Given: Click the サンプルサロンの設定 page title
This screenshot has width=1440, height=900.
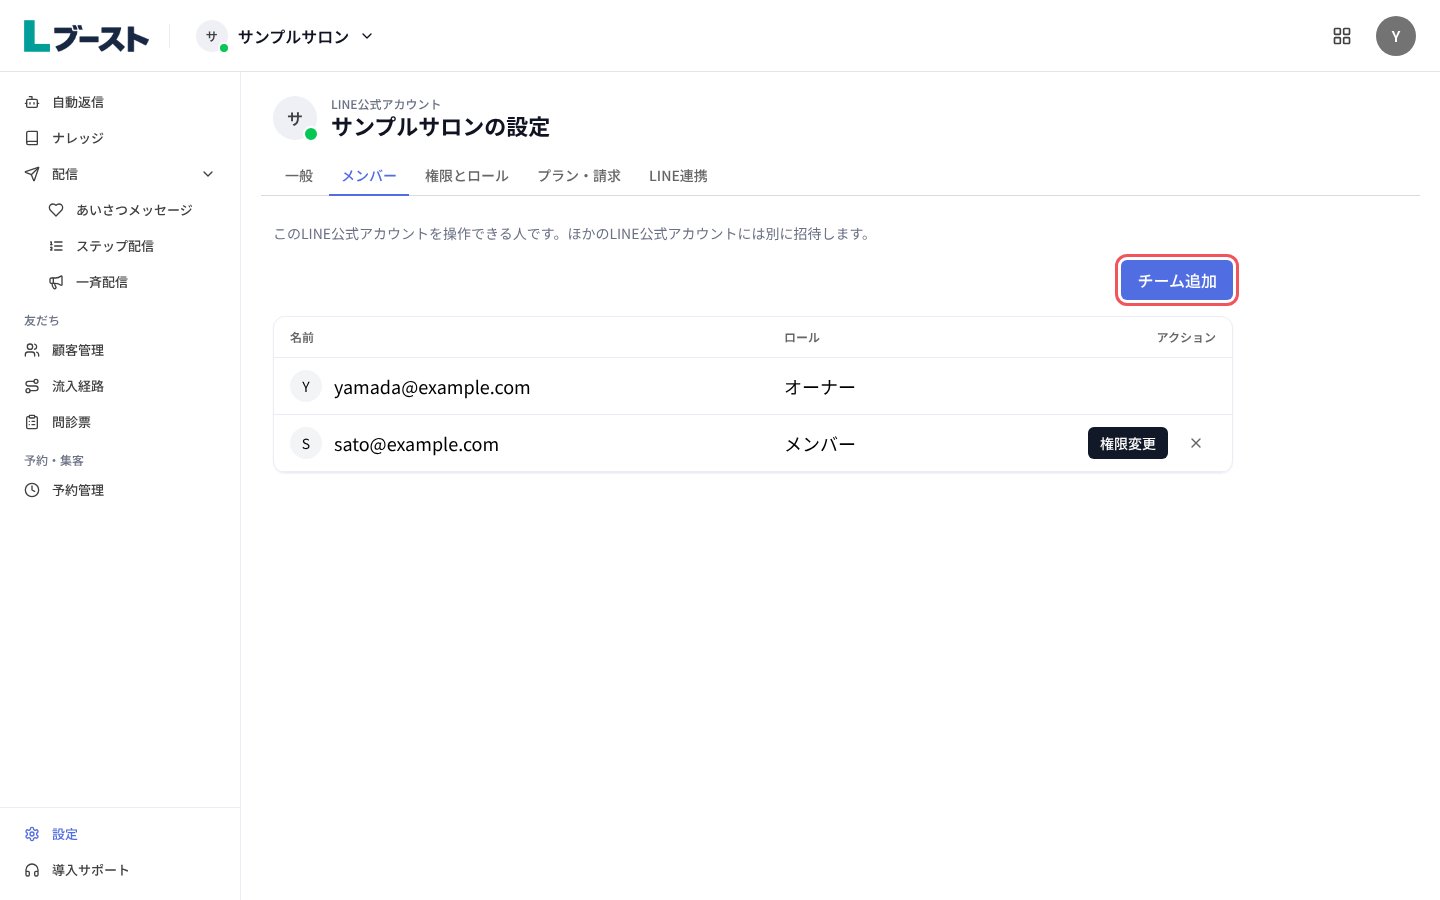Looking at the screenshot, I should click(440, 127).
